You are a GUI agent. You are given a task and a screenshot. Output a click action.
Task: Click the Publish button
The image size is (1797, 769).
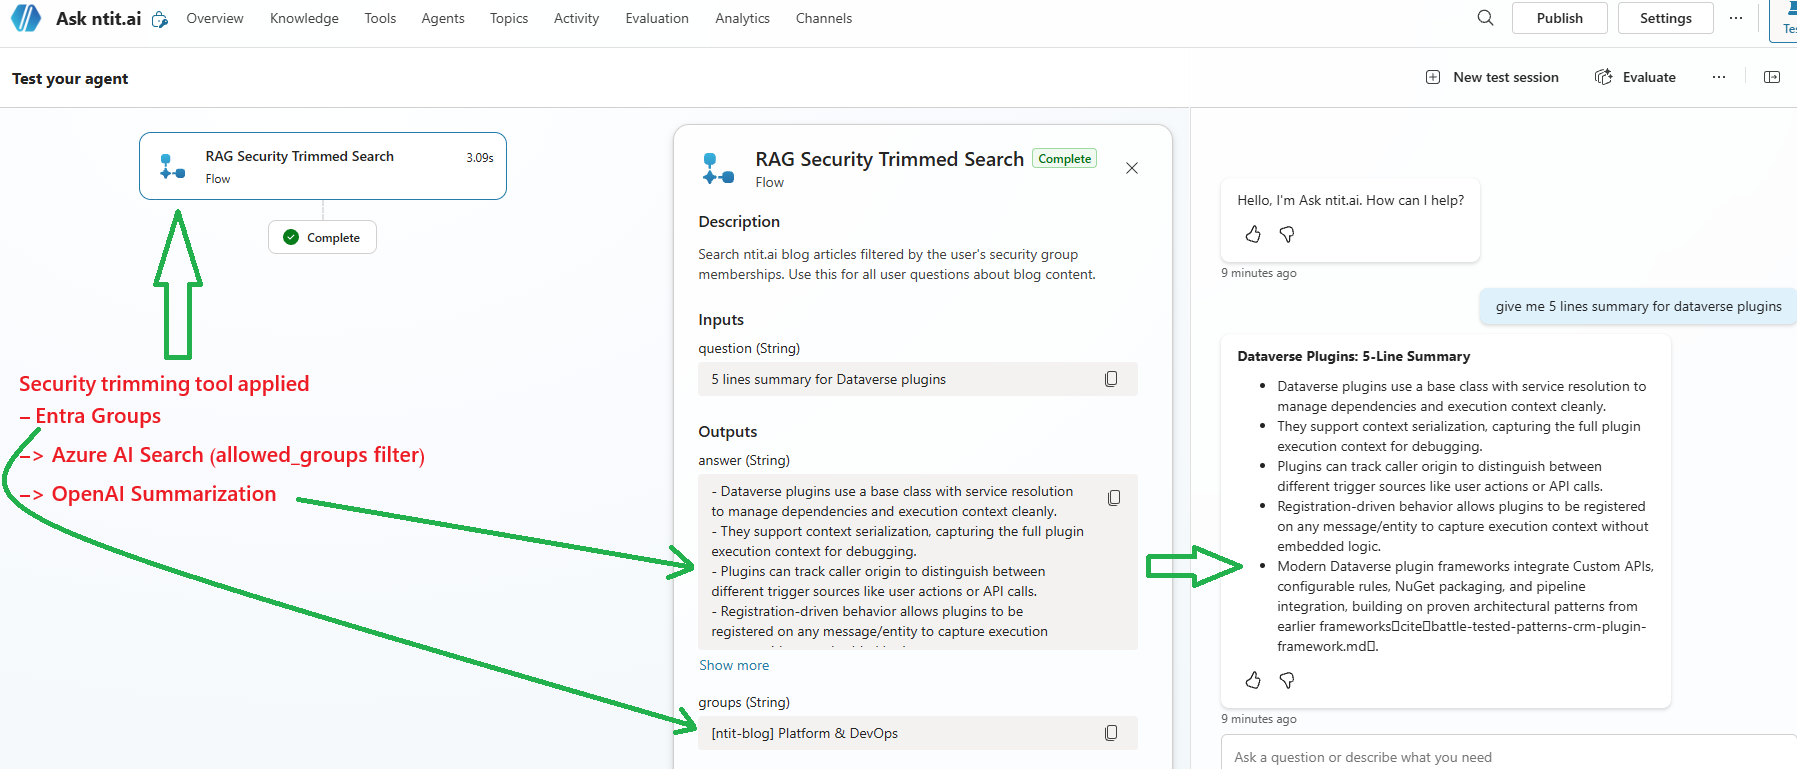click(1560, 18)
